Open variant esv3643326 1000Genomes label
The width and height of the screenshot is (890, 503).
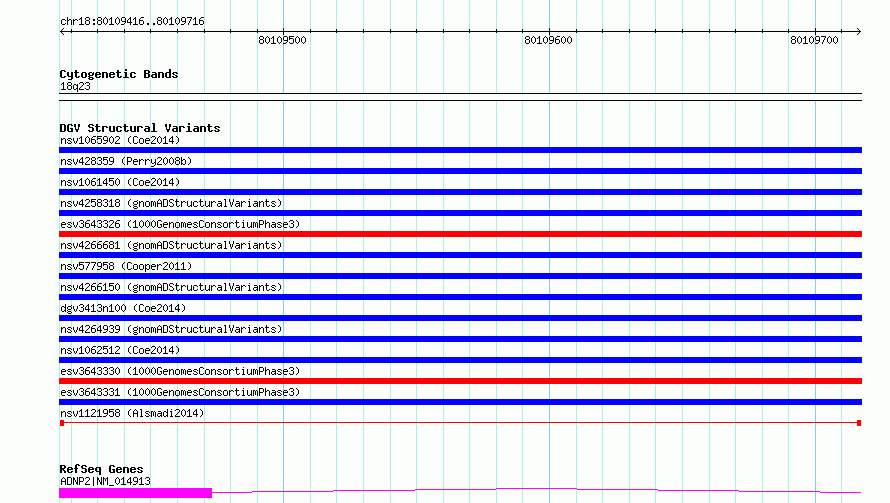click(180, 224)
